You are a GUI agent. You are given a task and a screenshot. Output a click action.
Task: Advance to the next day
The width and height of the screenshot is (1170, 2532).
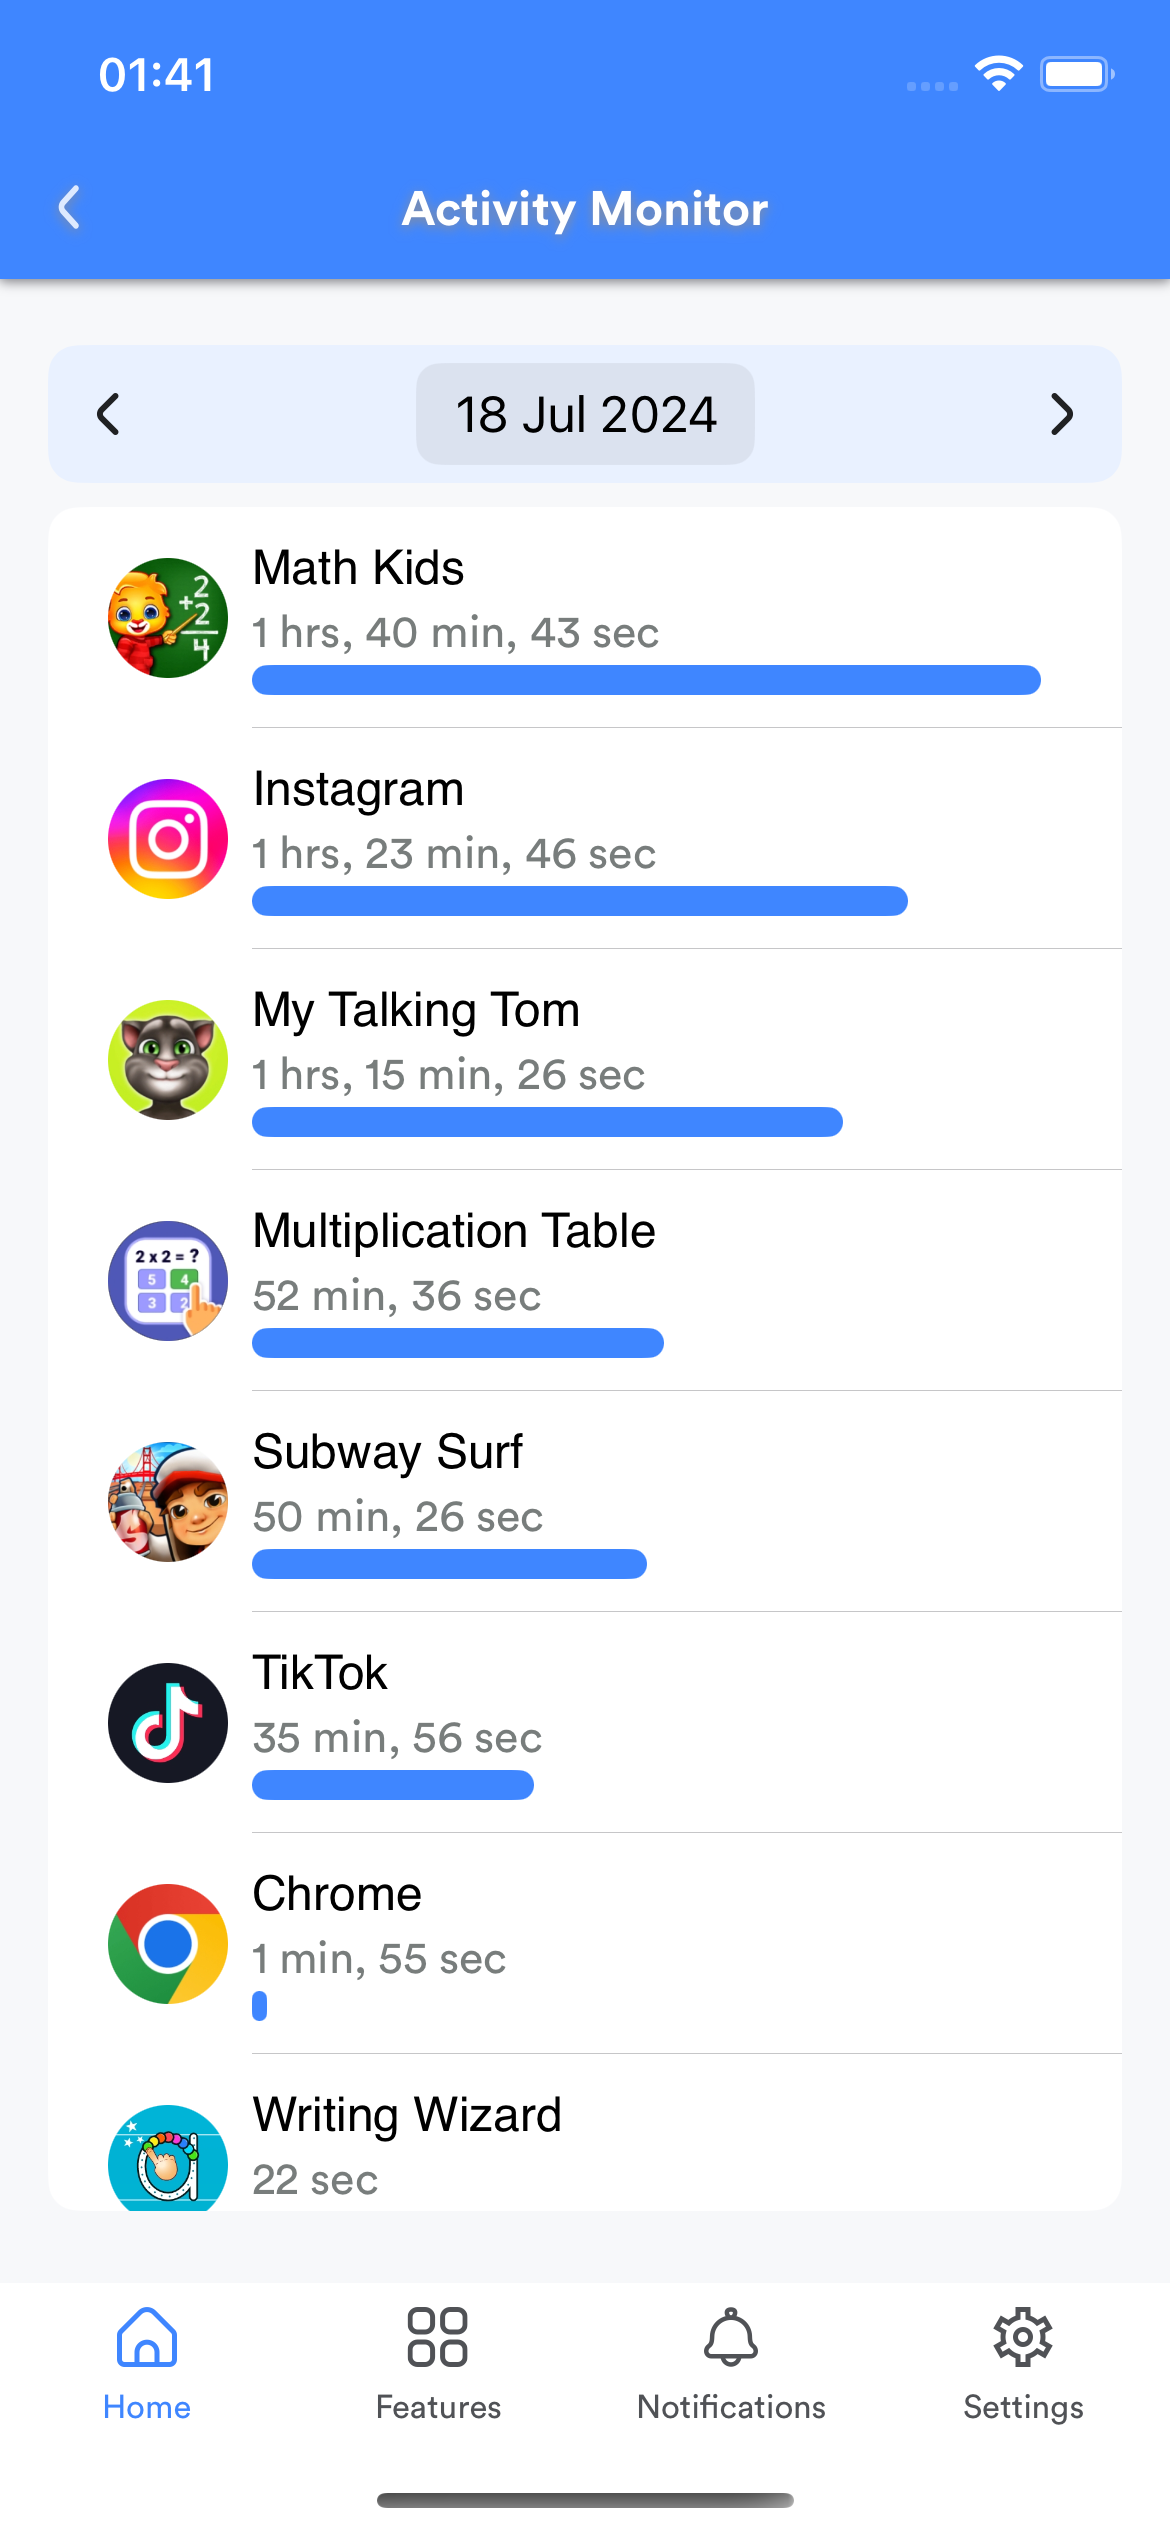(x=1061, y=414)
